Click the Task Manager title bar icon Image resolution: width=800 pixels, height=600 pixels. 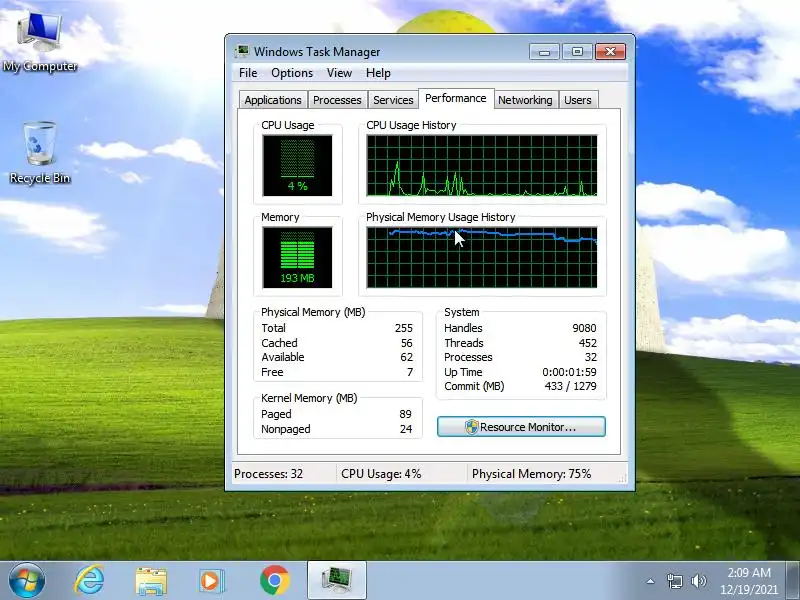[x=242, y=52]
